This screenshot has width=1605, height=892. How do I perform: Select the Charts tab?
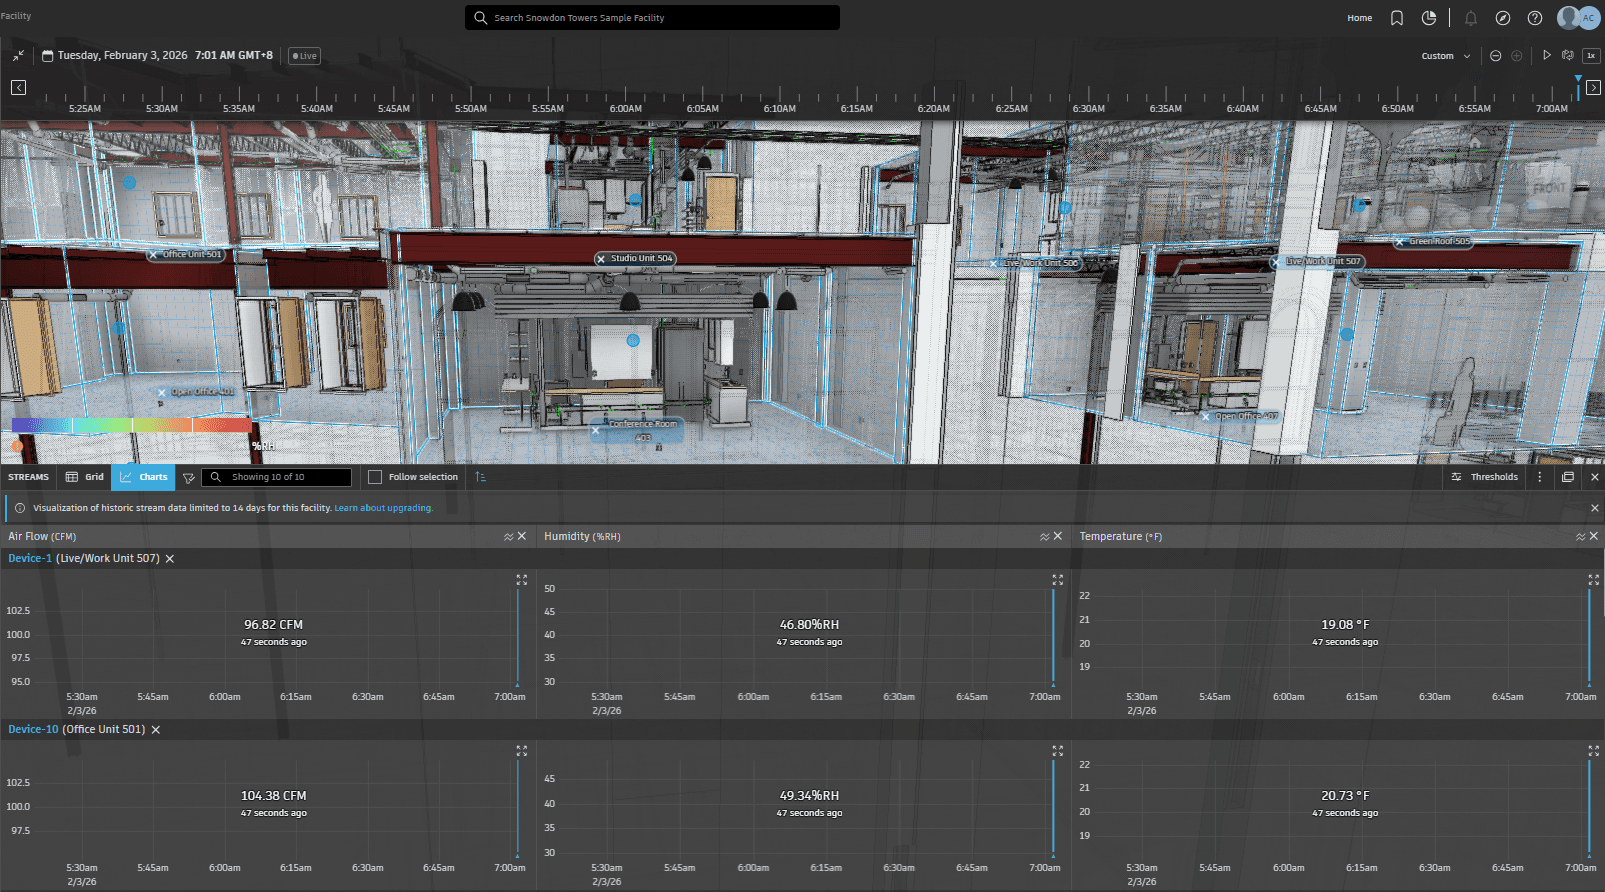pos(143,477)
